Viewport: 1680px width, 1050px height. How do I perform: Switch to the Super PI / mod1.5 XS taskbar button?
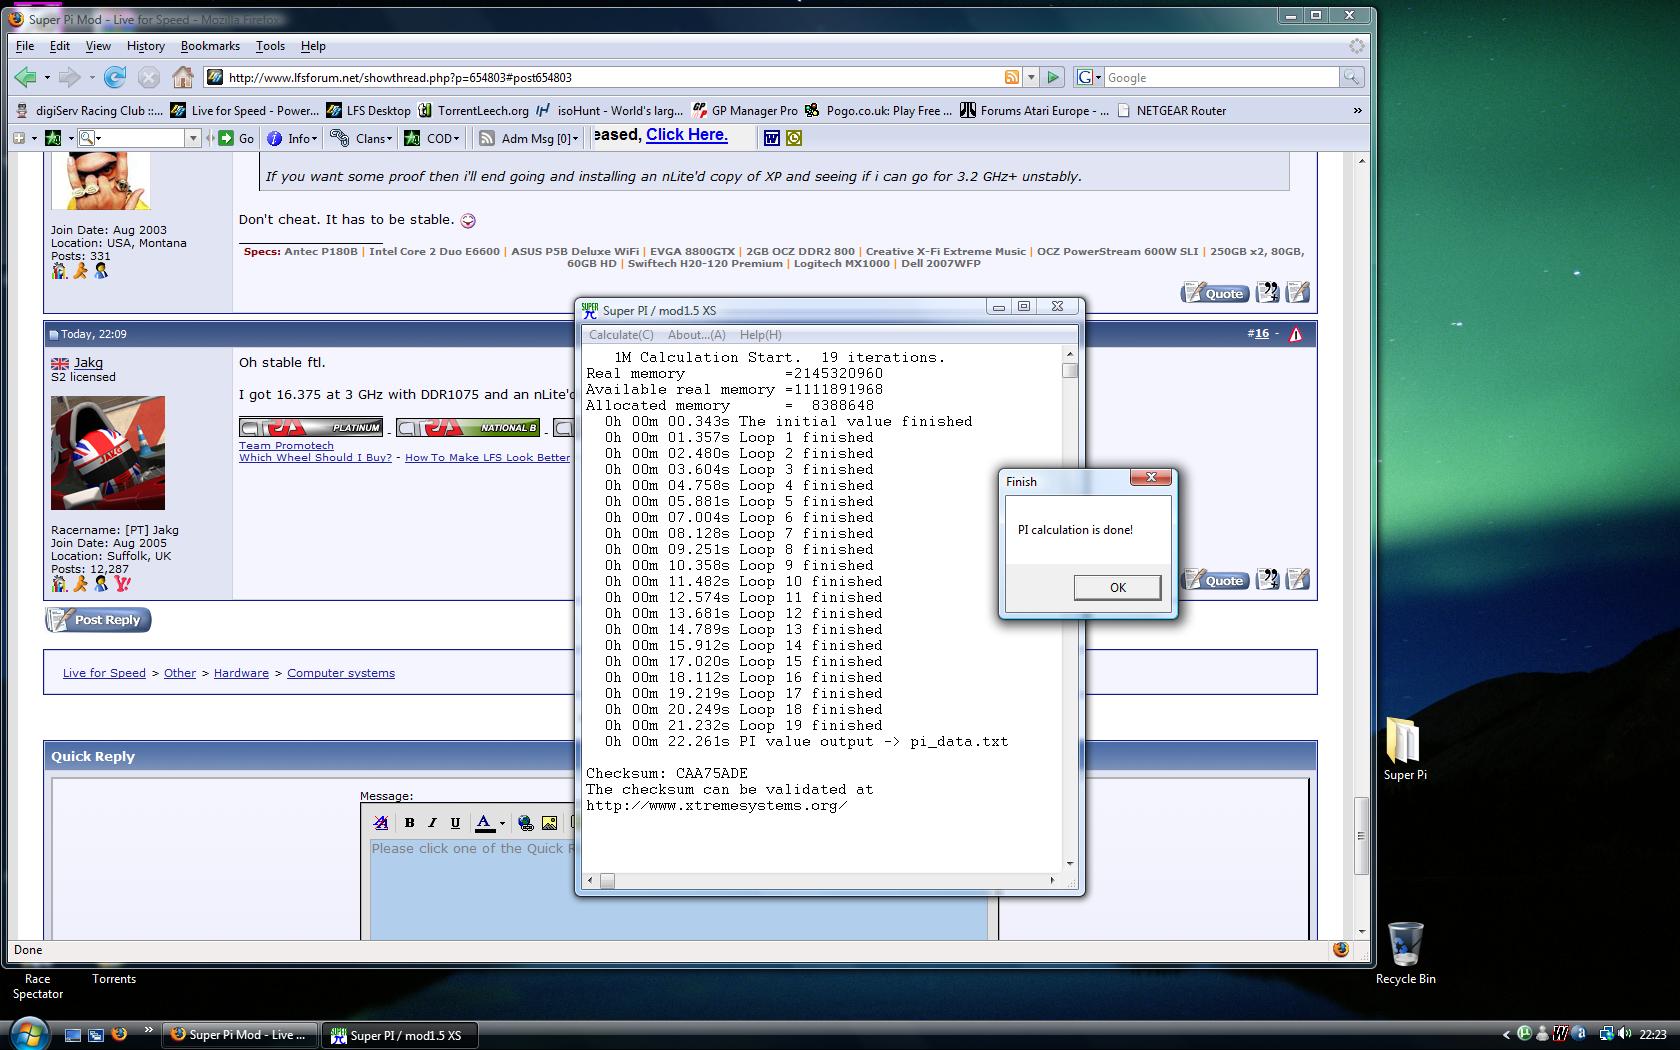click(x=399, y=1035)
